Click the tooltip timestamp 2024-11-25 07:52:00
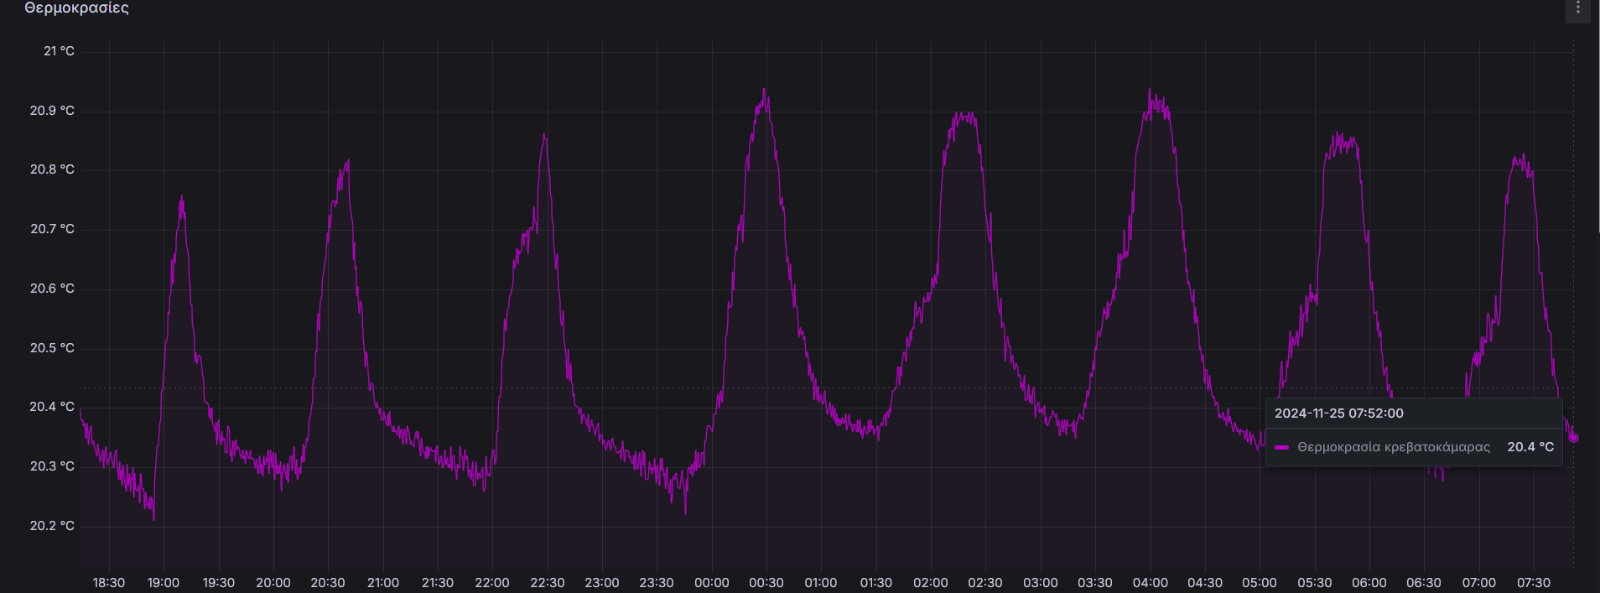 pos(1339,413)
